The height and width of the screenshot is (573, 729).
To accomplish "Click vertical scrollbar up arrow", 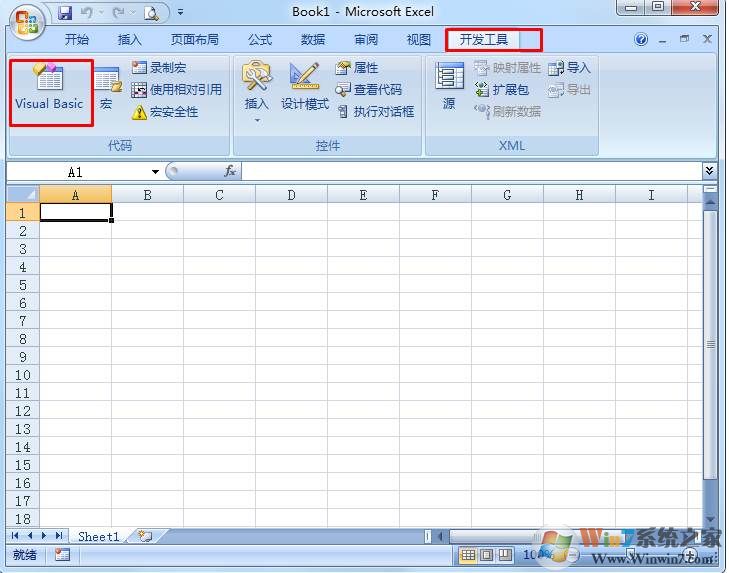I will 710,203.
